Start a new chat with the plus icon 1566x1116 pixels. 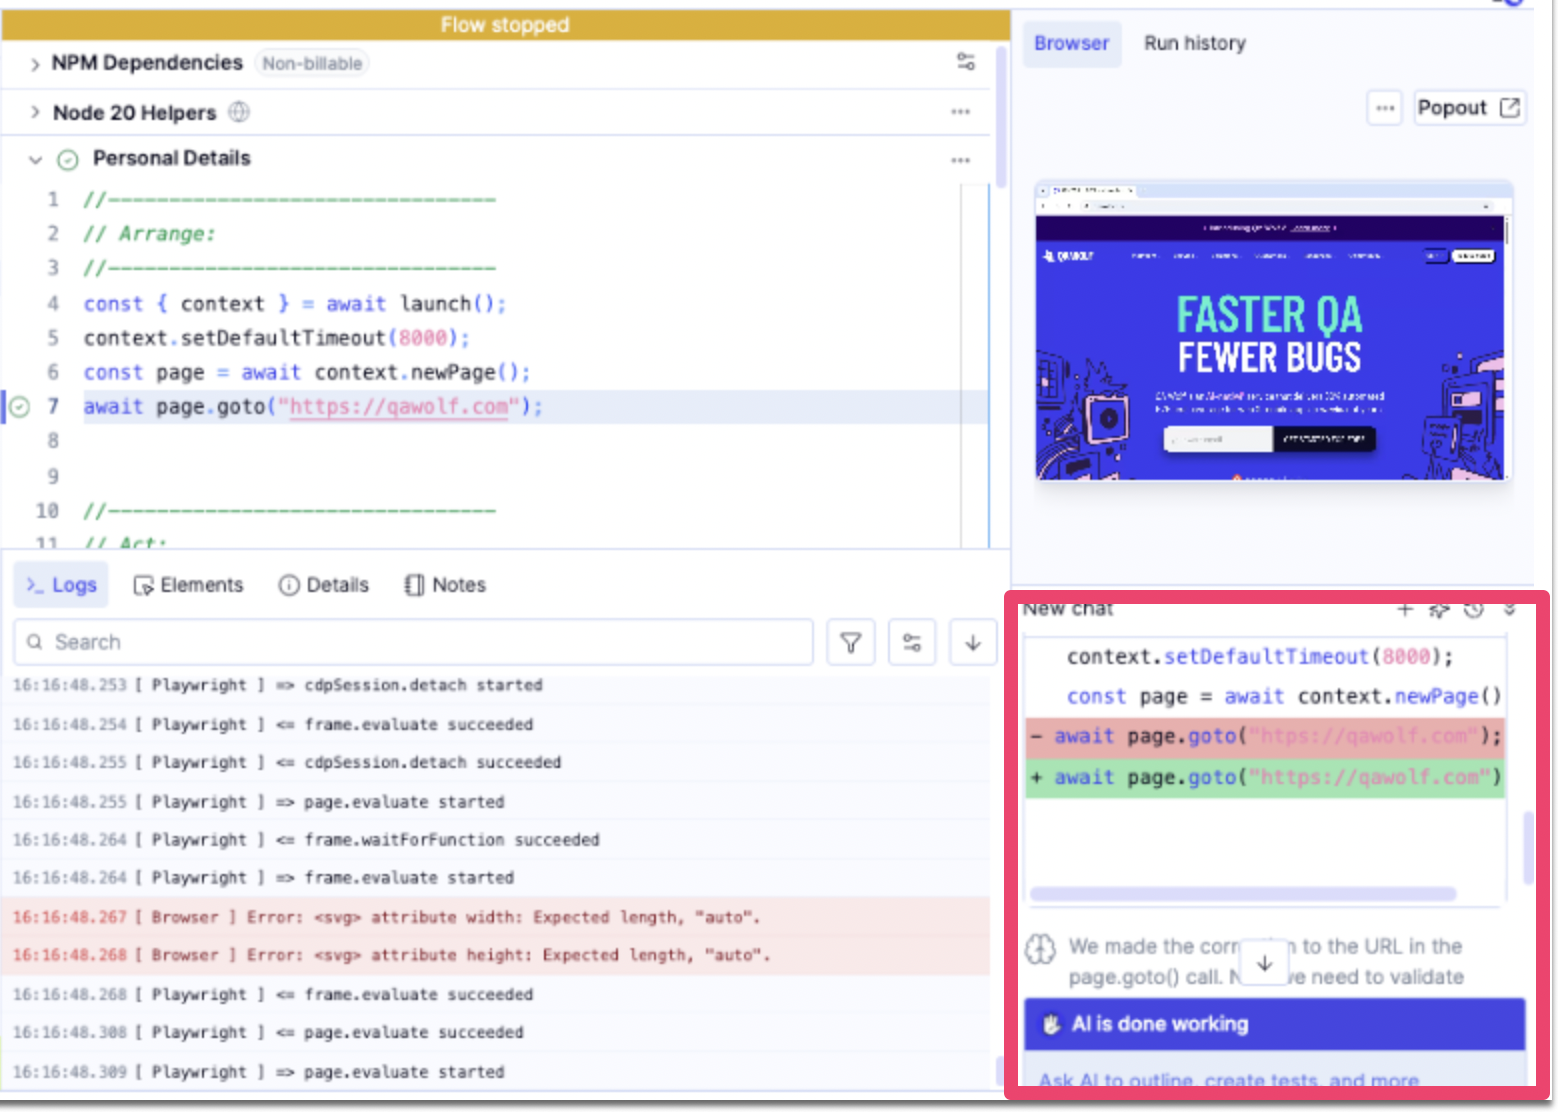coord(1405,609)
